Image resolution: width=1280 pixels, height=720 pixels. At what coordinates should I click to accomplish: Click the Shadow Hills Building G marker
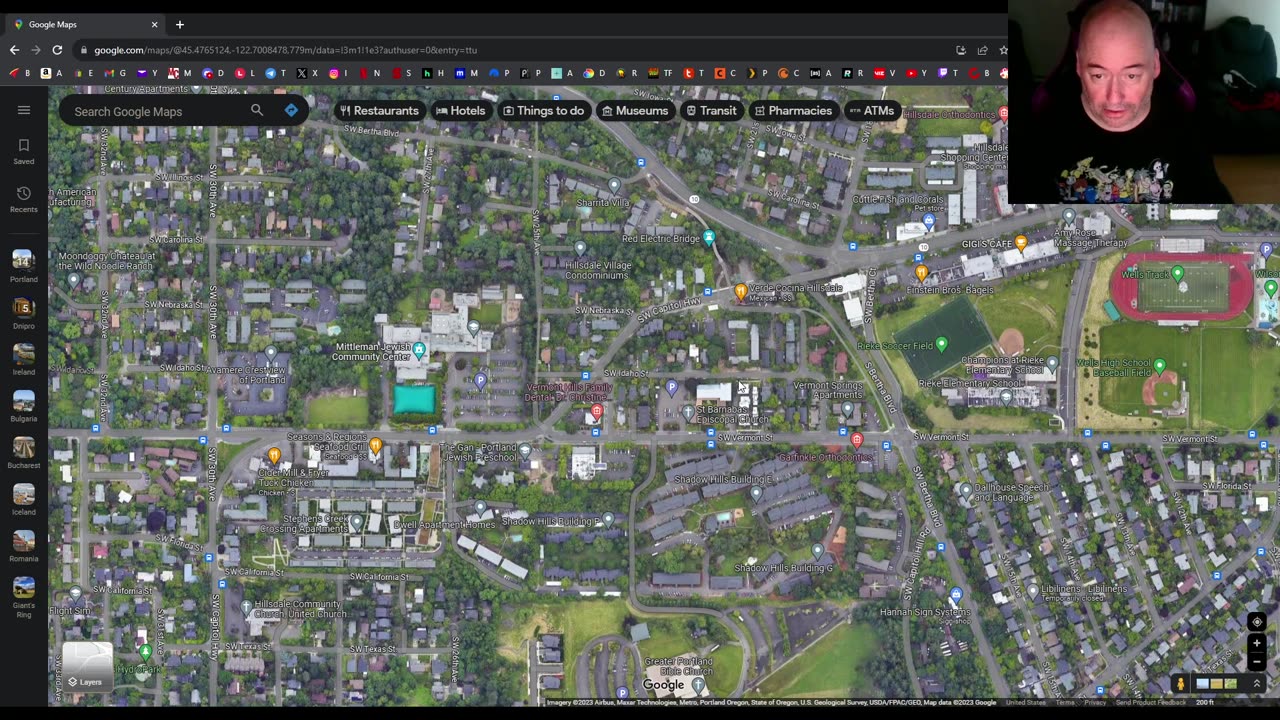click(x=817, y=551)
